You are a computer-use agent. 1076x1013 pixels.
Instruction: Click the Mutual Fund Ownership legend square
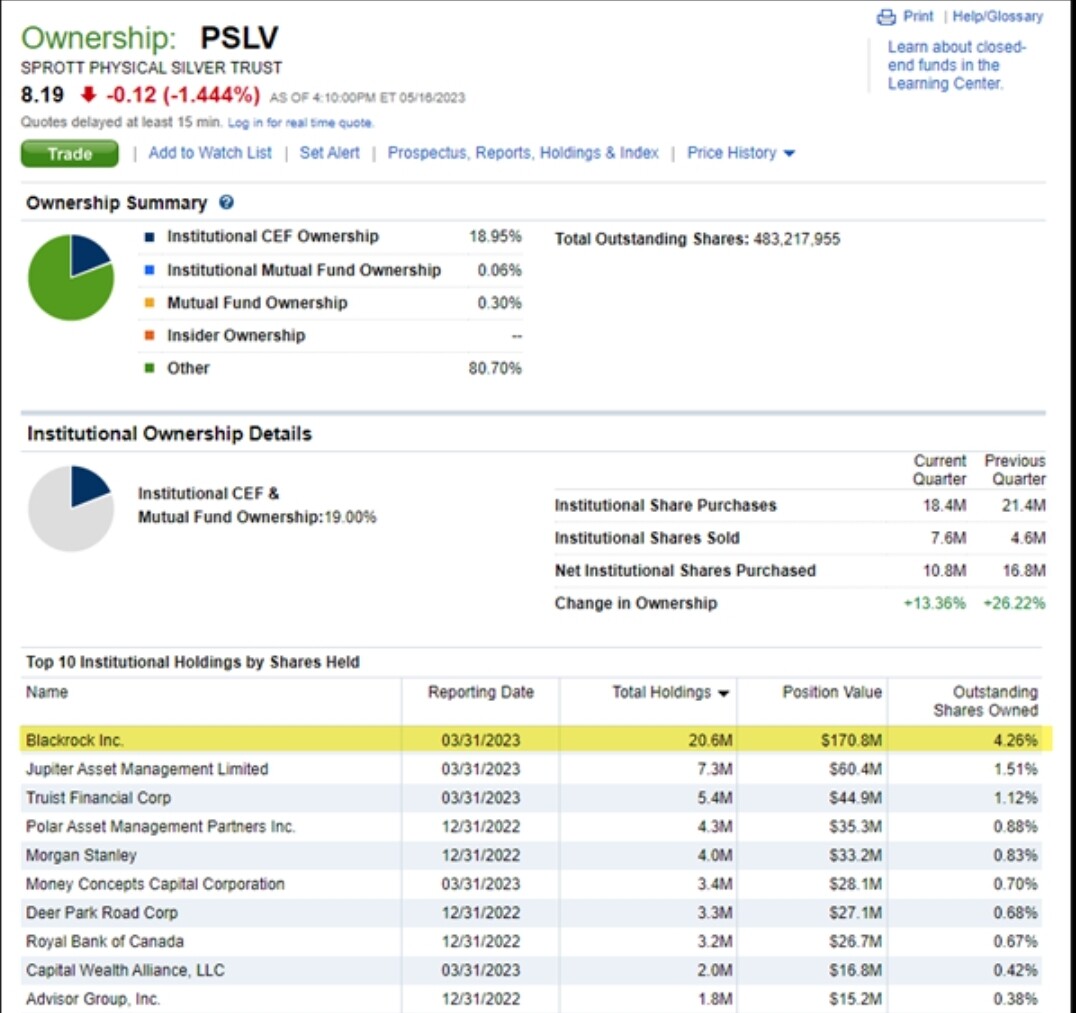(150, 303)
